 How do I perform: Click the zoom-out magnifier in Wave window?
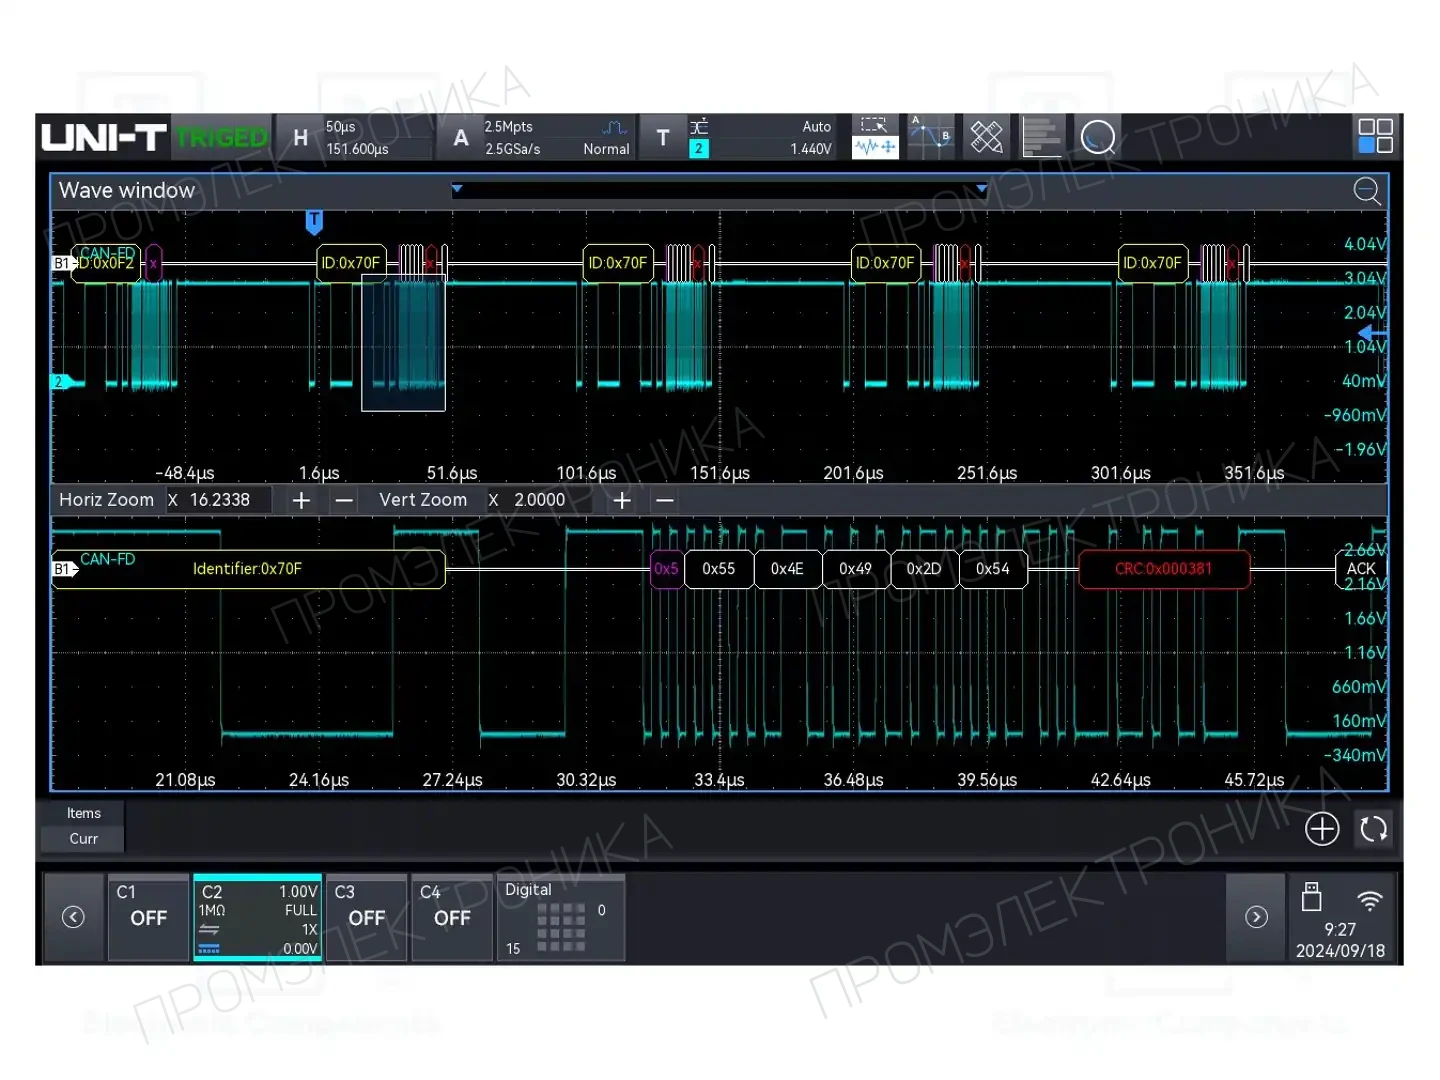(x=1367, y=191)
